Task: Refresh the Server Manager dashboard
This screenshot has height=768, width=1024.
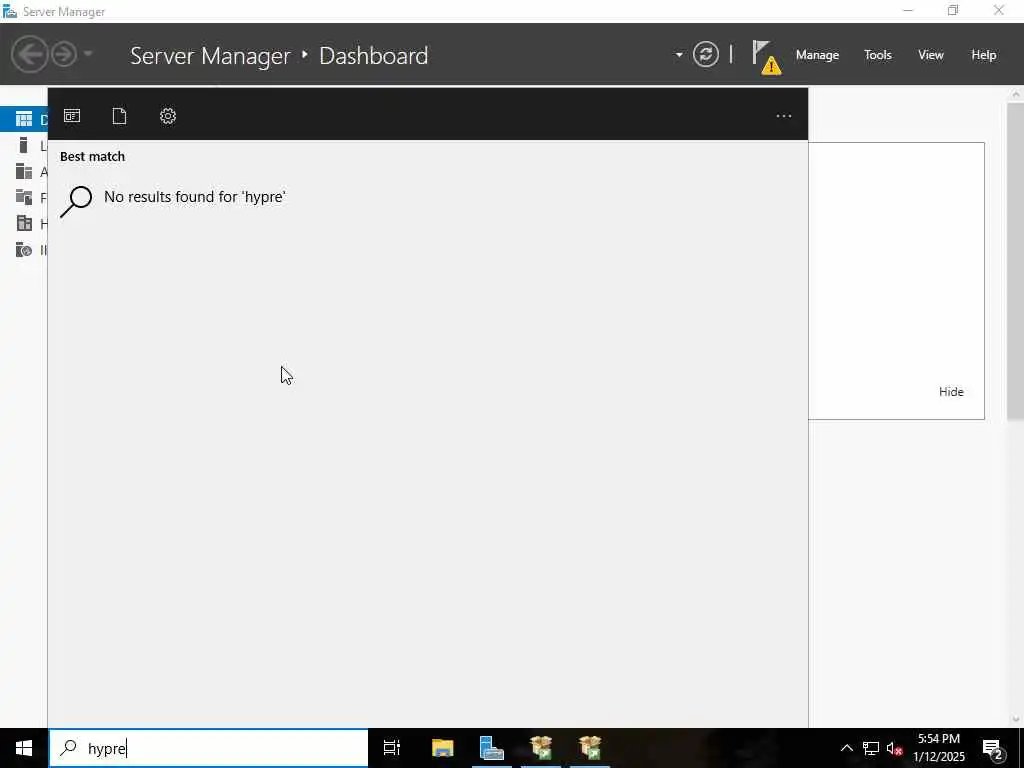Action: tap(705, 54)
